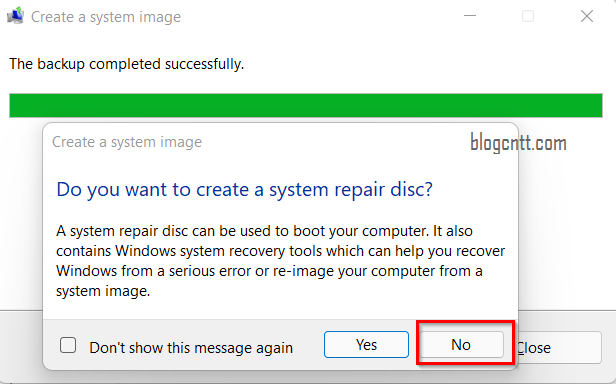Click the backup app icon in title bar
Screen dimensions: 616x384
tap(15, 16)
